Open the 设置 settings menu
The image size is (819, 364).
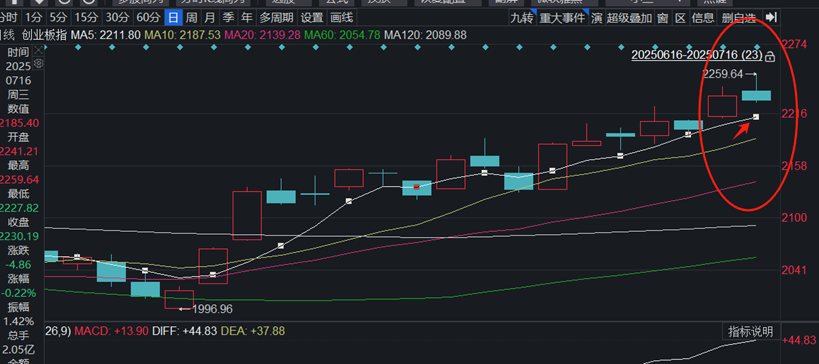312,18
